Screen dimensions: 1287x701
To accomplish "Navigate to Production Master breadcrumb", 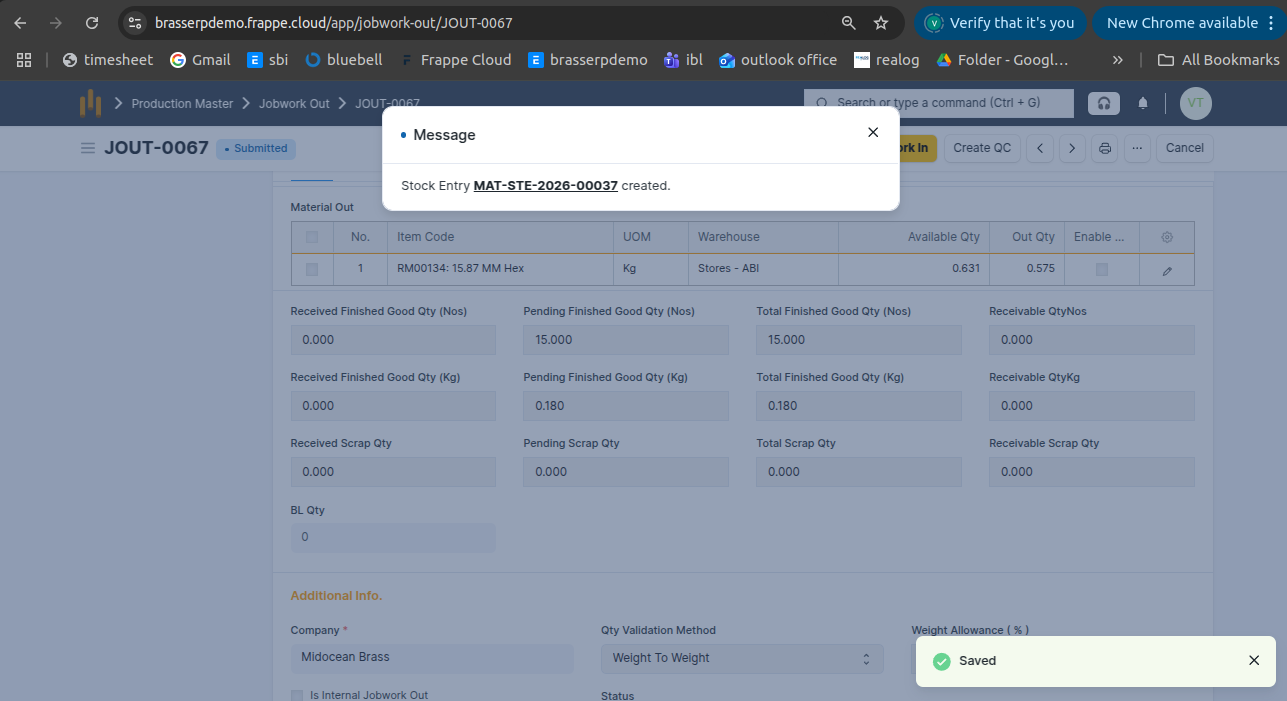I will tap(182, 104).
